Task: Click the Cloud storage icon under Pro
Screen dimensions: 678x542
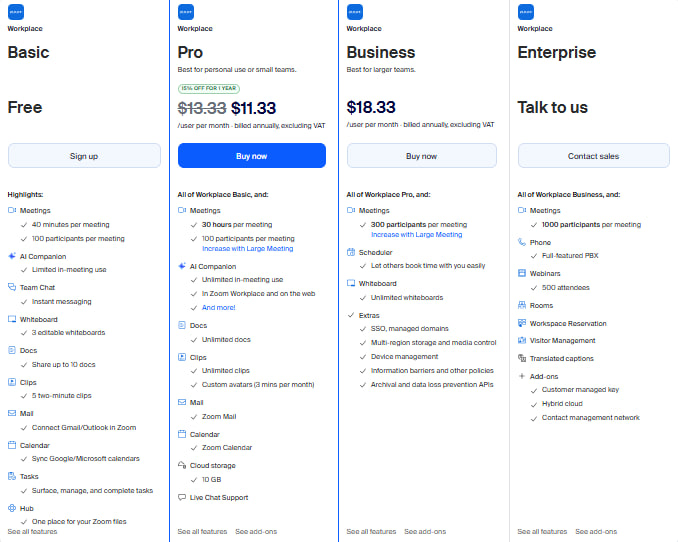Action: [x=181, y=465]
